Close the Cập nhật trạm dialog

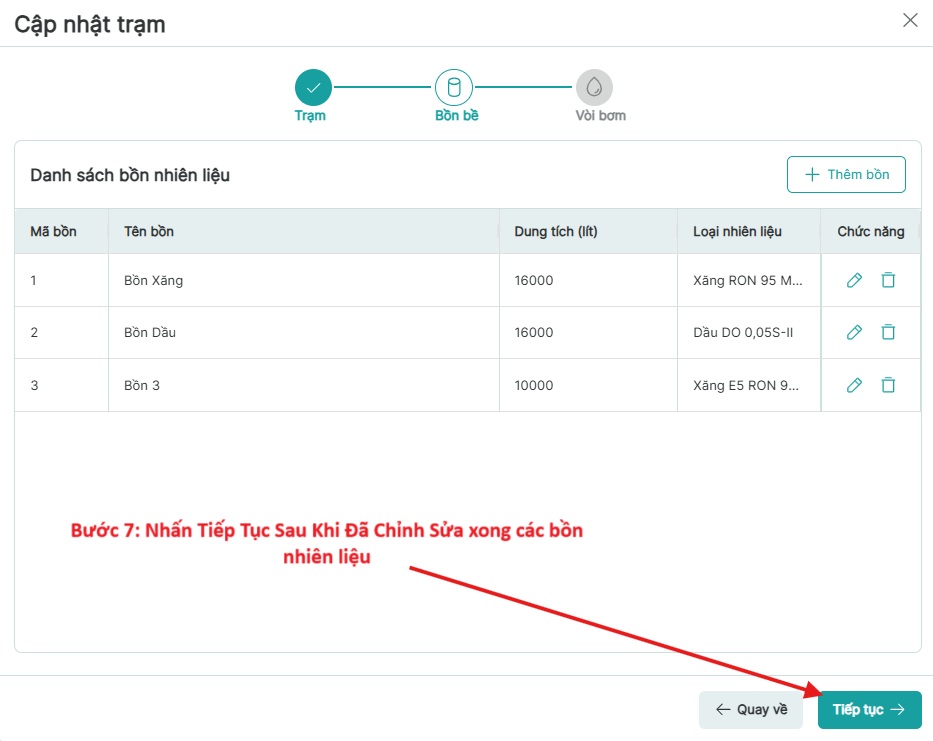[x=910, y=20]
